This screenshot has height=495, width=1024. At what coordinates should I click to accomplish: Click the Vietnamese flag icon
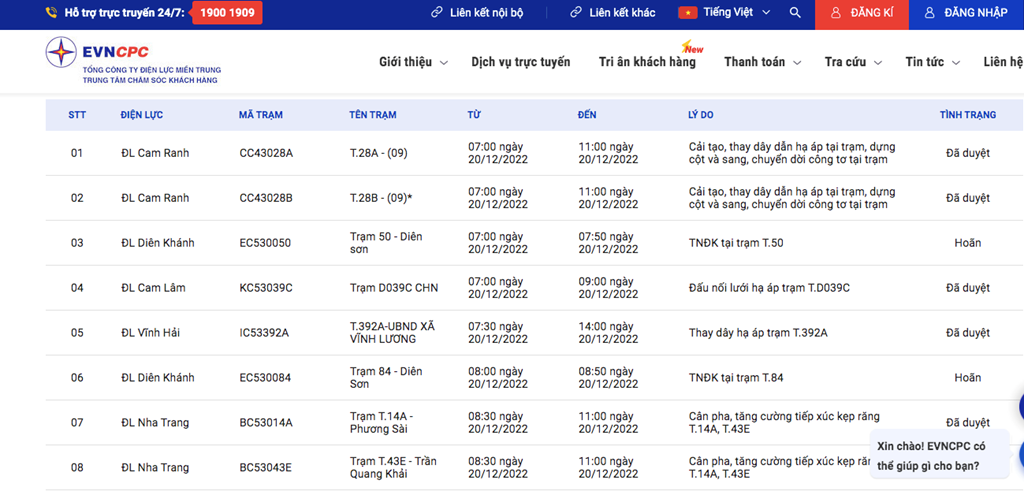688,13
